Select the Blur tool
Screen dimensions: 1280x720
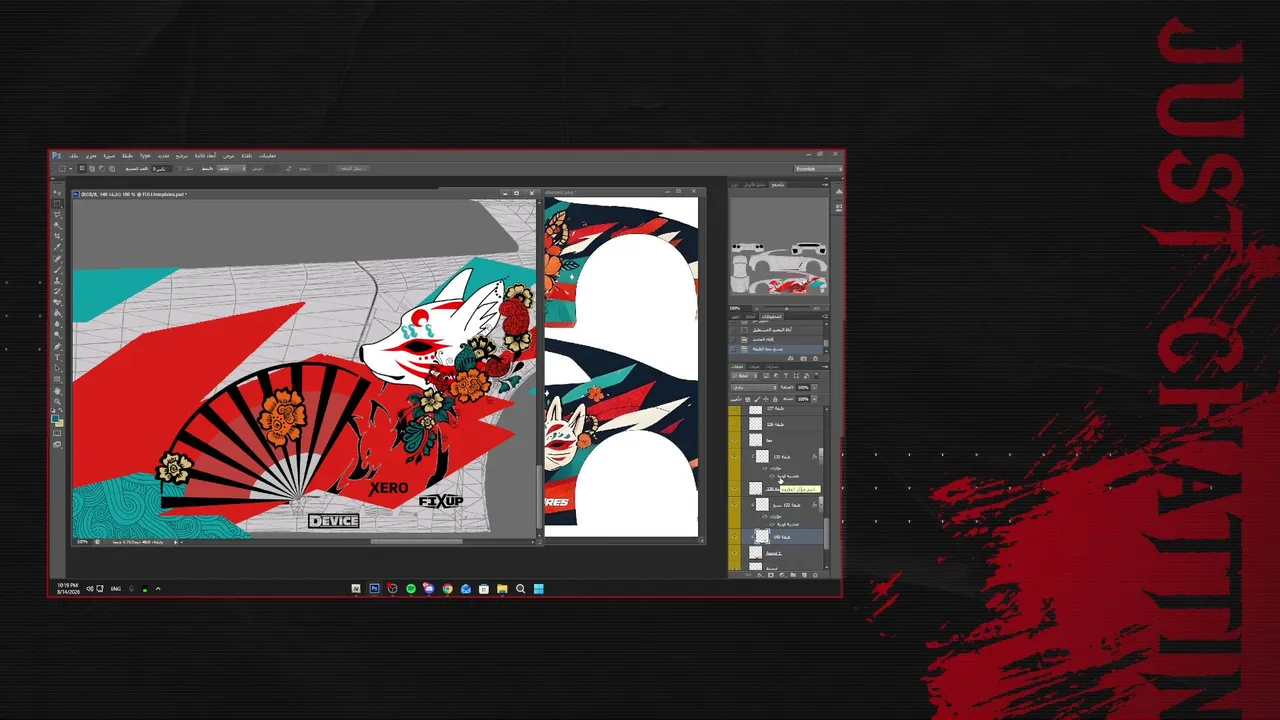[x=57, y=325]
